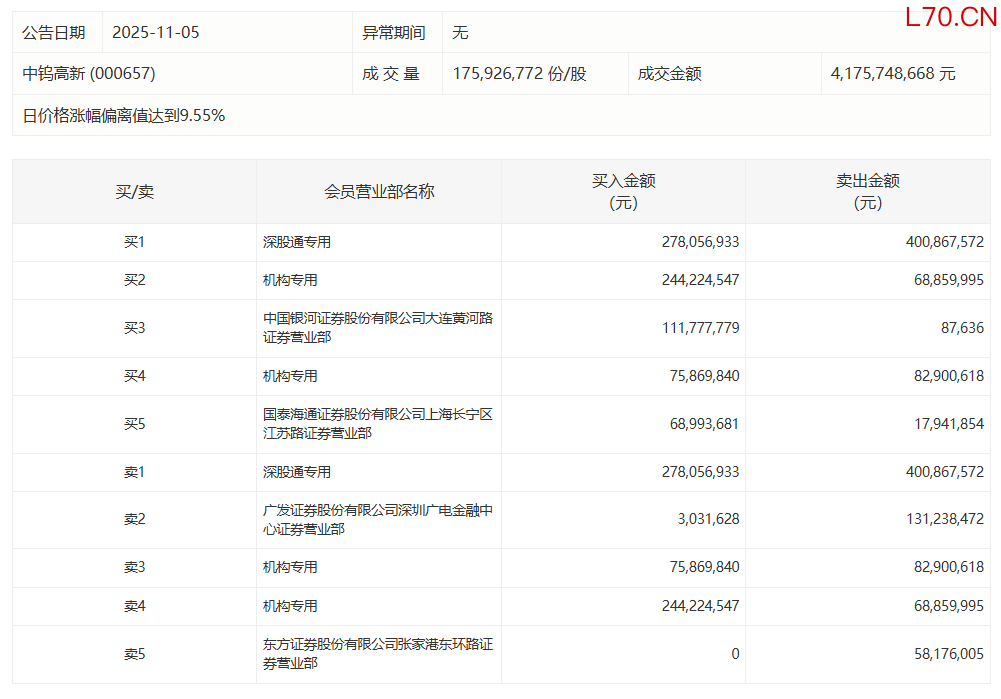
Task: Click 东方证券 张家港东环路 broker name
Action: [x=377, y=655]
